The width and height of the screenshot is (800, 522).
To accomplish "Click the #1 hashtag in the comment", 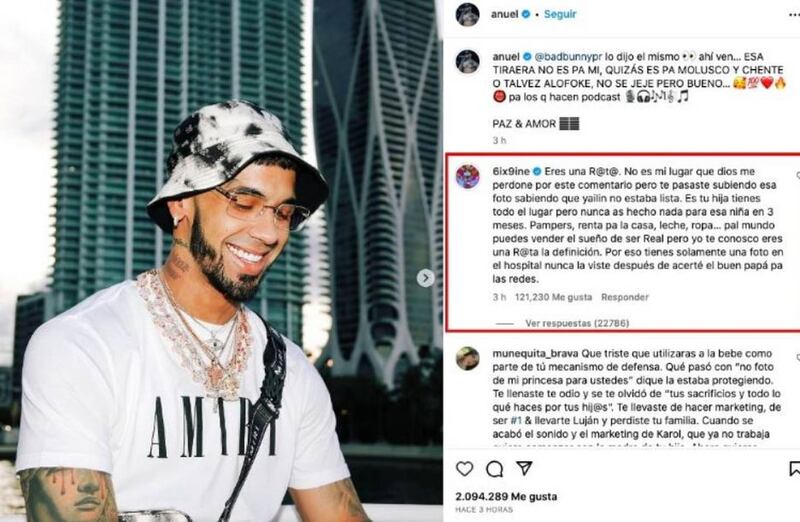I will tap(516, 421).
